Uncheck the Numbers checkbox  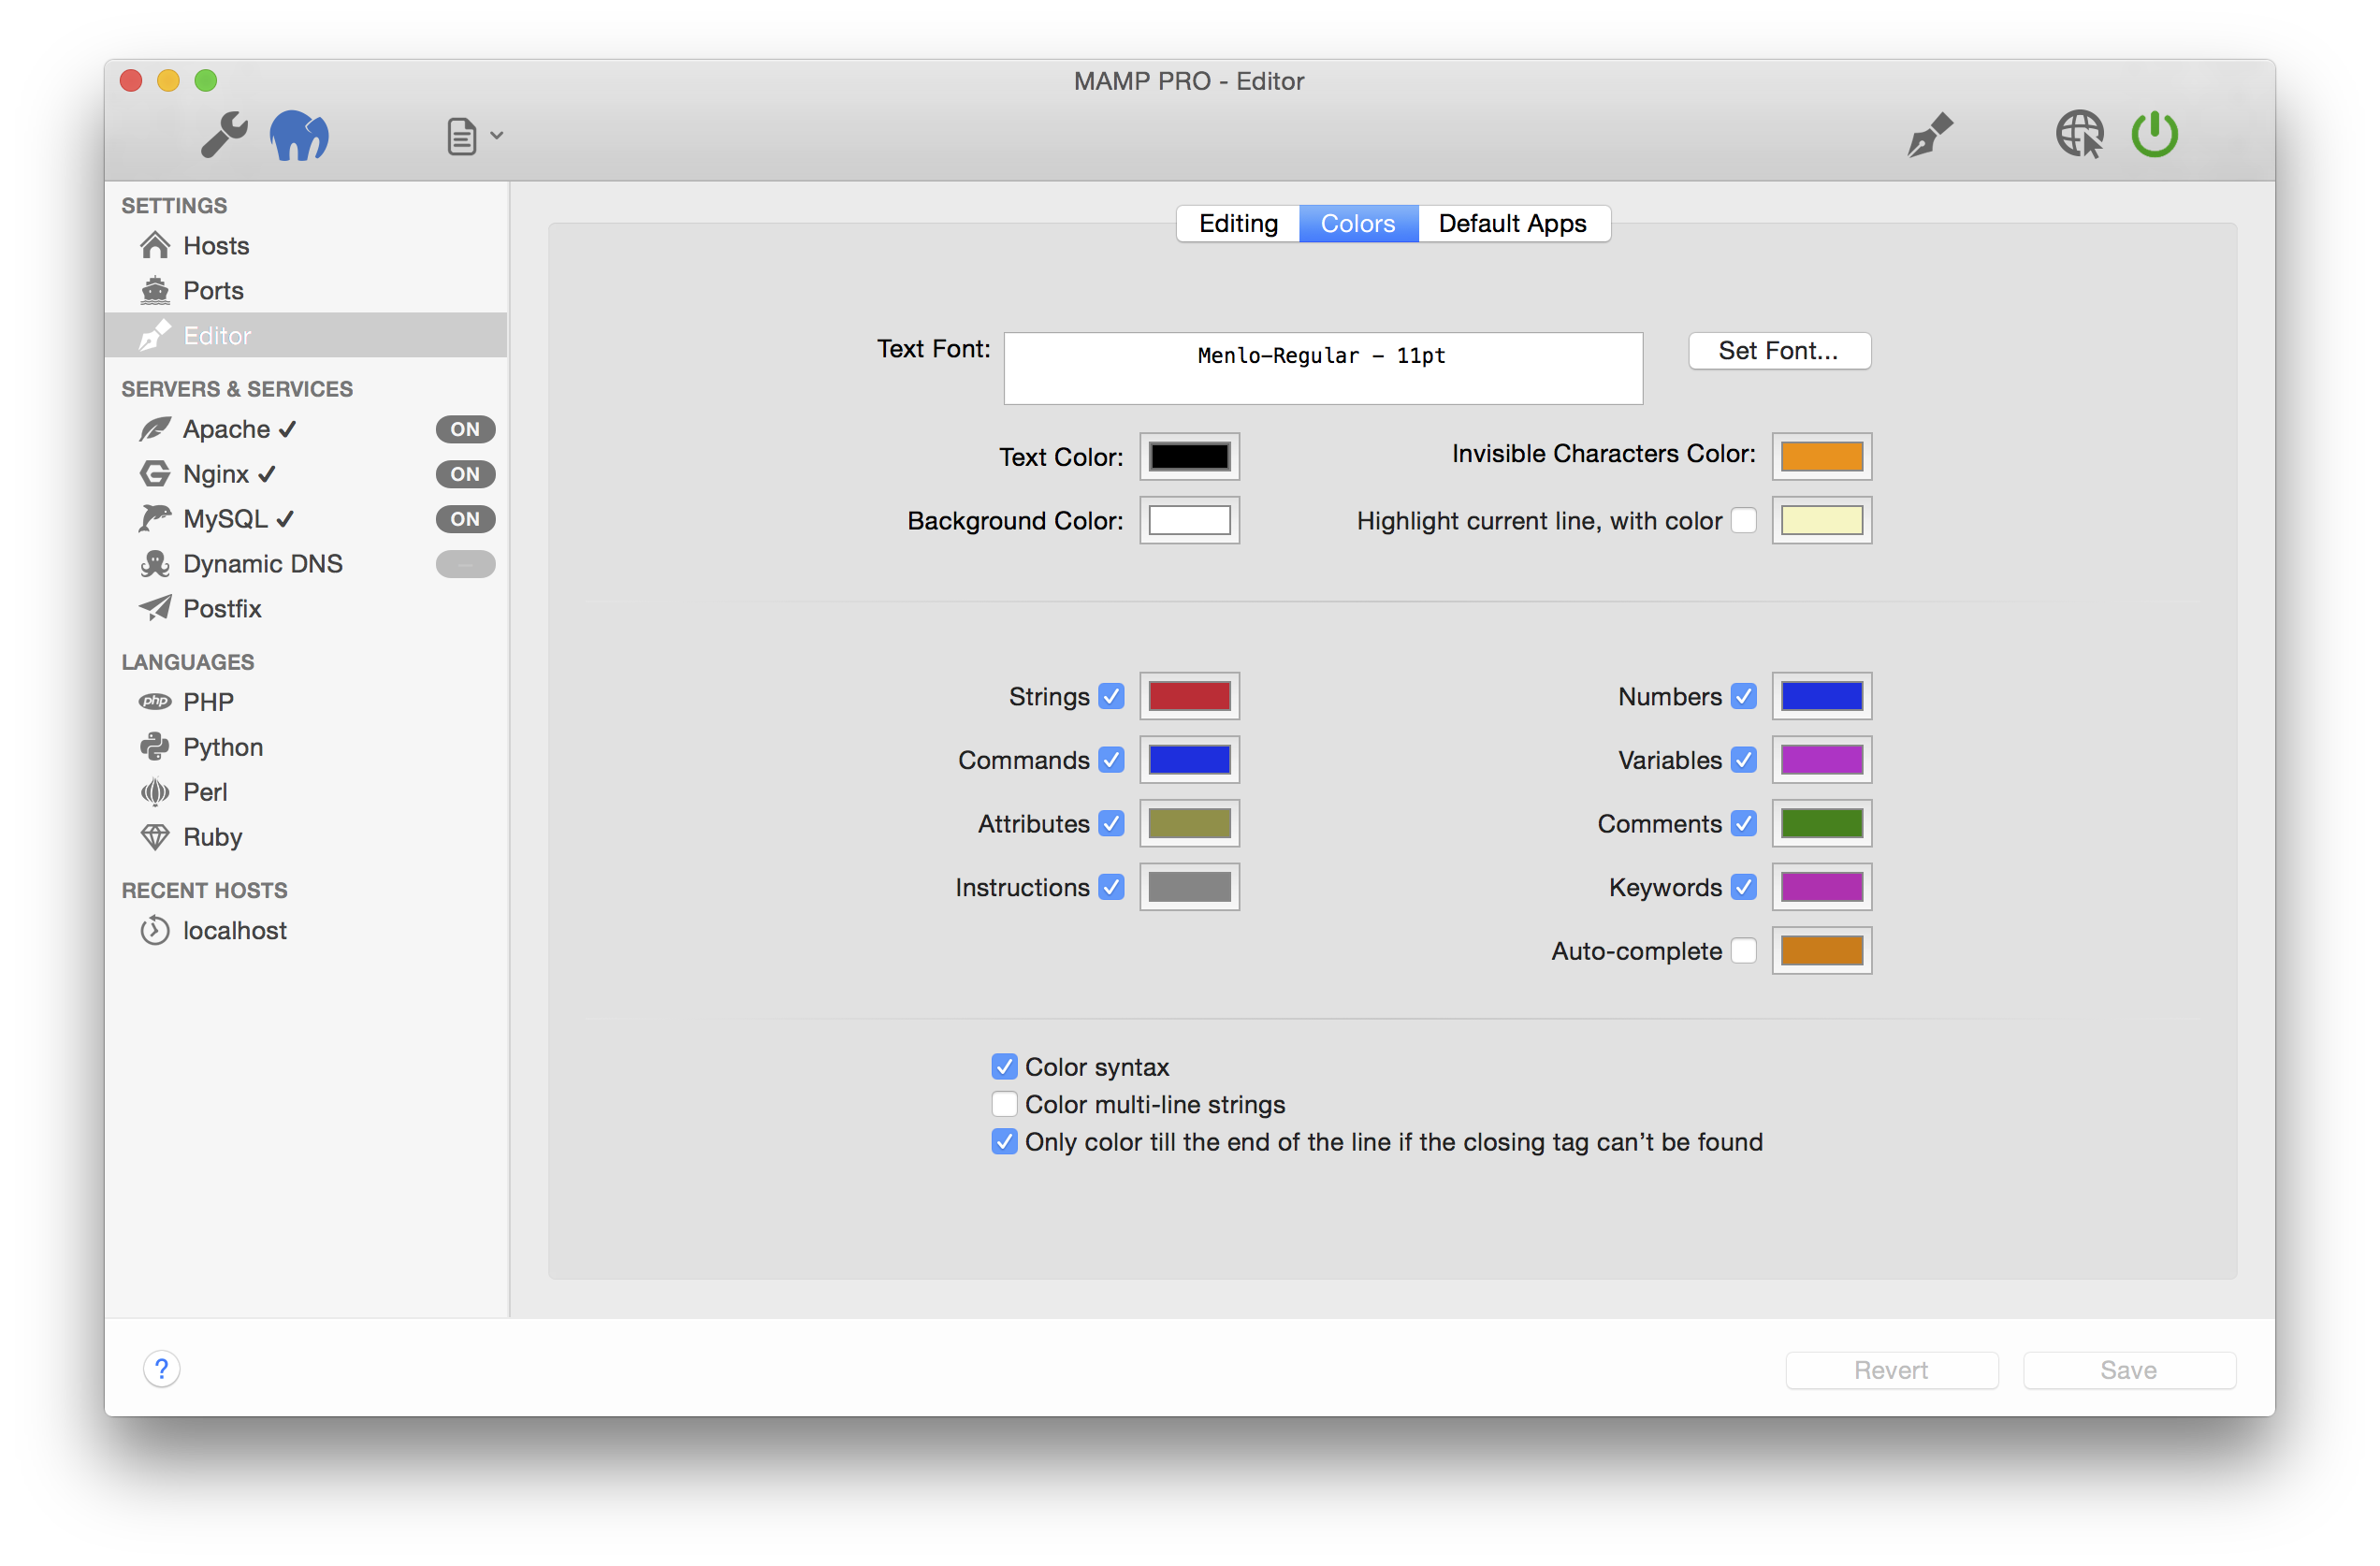coord(1744,696)
